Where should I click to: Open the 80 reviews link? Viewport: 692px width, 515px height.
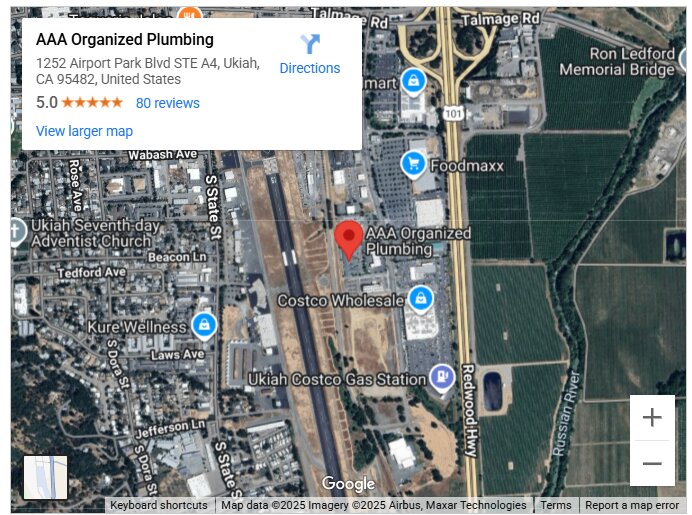coord(168,103)
